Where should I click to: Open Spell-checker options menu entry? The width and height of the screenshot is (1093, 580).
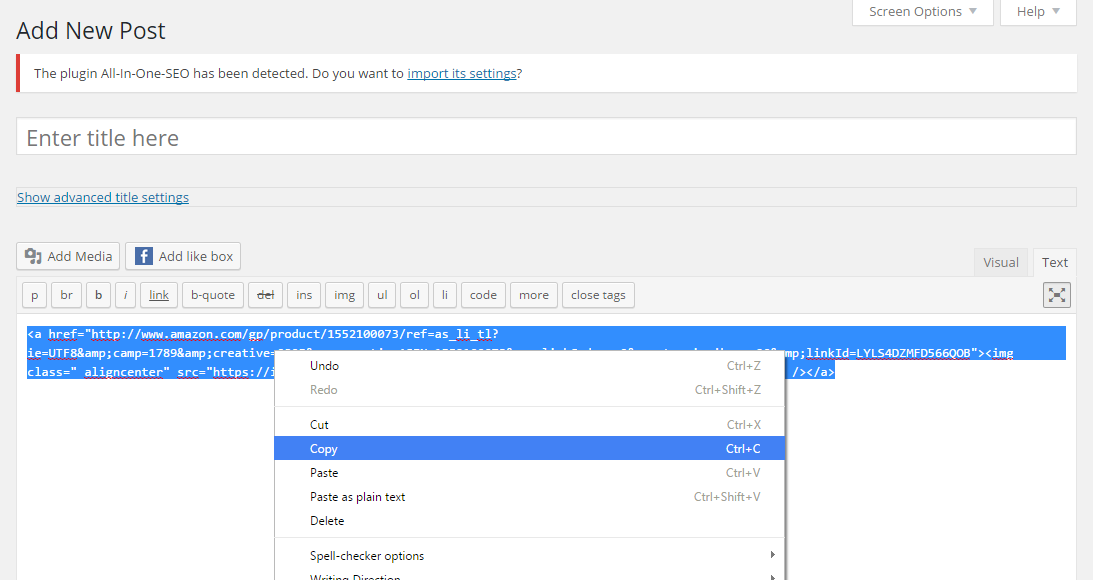tap(530, 556)
